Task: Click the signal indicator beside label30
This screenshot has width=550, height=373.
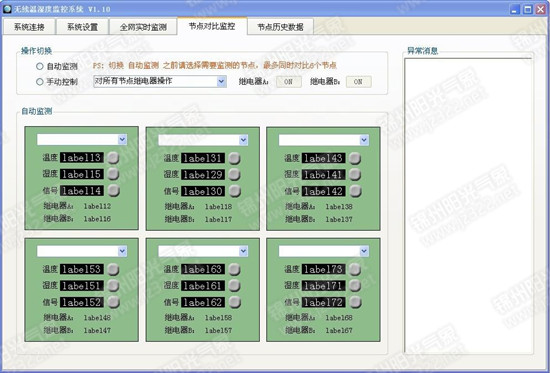Action: [x=234, y=191]
